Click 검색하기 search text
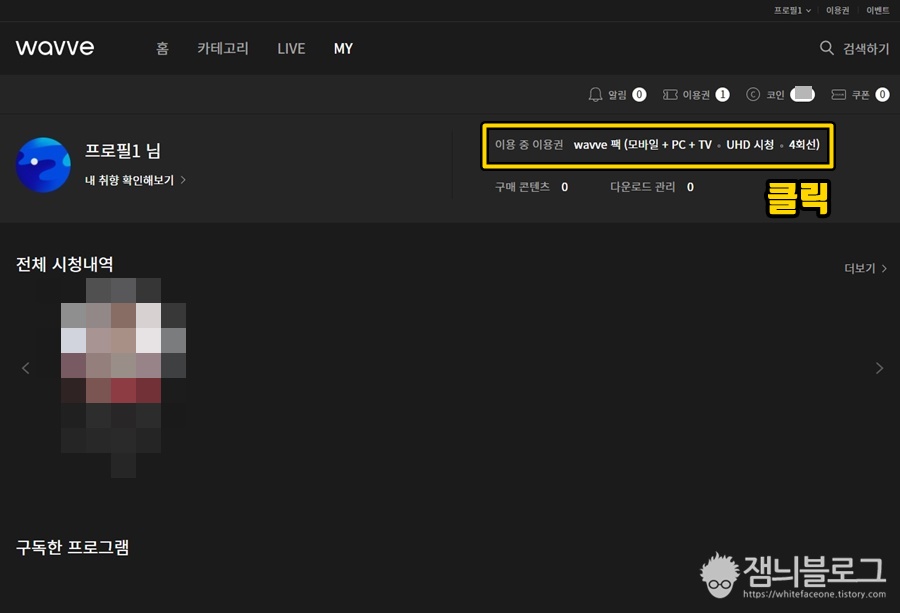Viewport: 900px width, 613px height. pos(866,49)
